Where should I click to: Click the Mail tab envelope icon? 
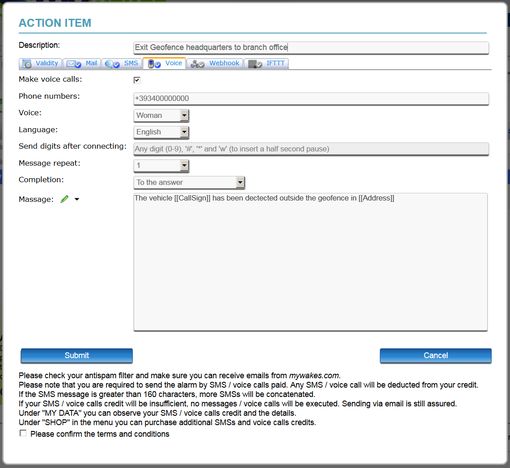[x=73, y=64]
